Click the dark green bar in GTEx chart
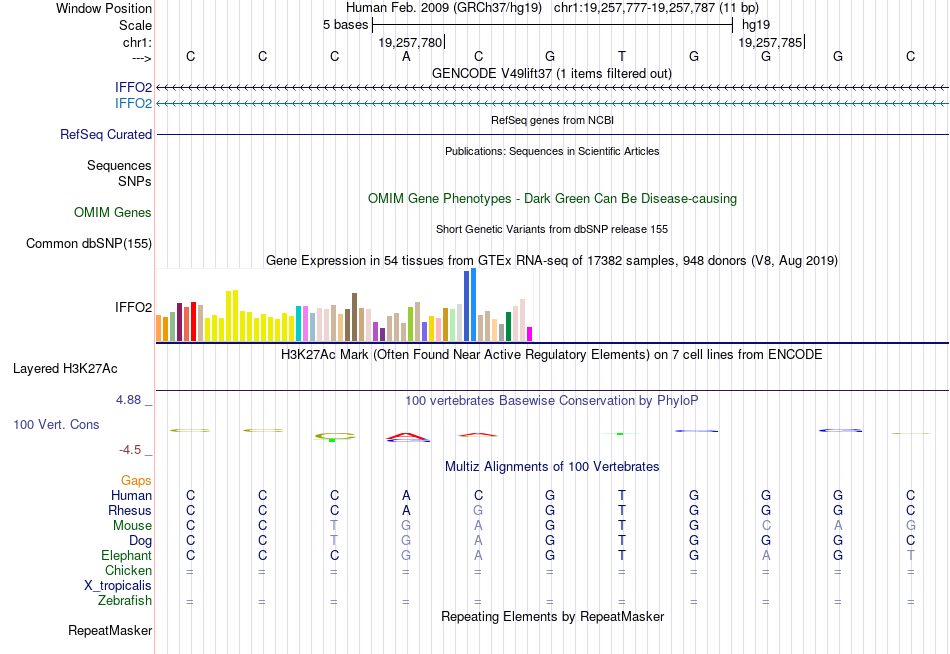The height and width of the screenshot is (654, 950). [x=508, y=326]
